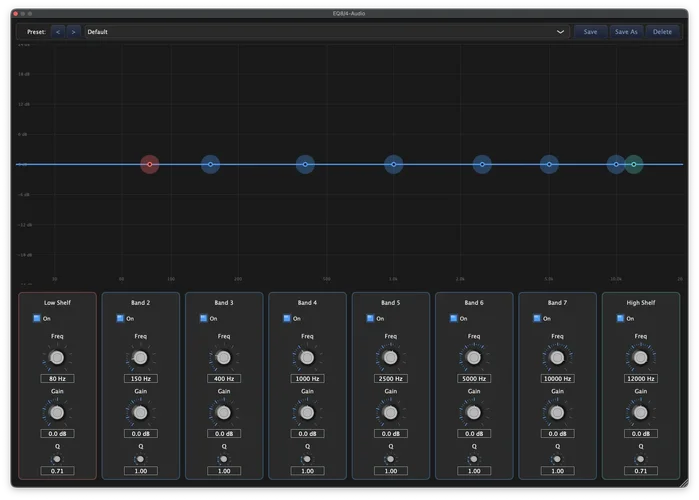
Task: Click the High Shelf 0.0 dB gain field
Action: tap(641, 434)
